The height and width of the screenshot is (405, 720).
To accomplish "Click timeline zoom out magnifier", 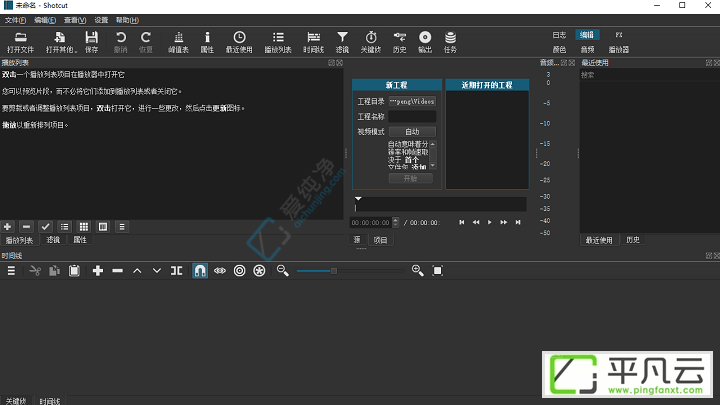I will tap(282, 271).
